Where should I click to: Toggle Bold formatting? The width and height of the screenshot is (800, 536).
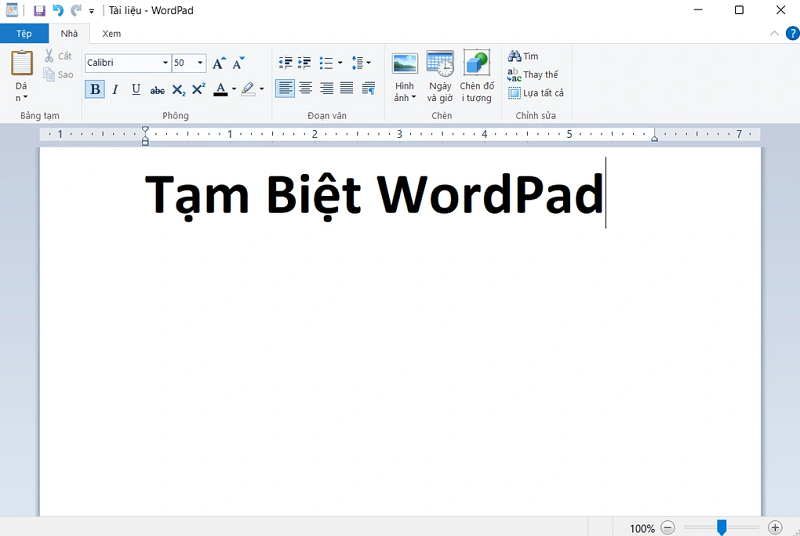(95, 89)
